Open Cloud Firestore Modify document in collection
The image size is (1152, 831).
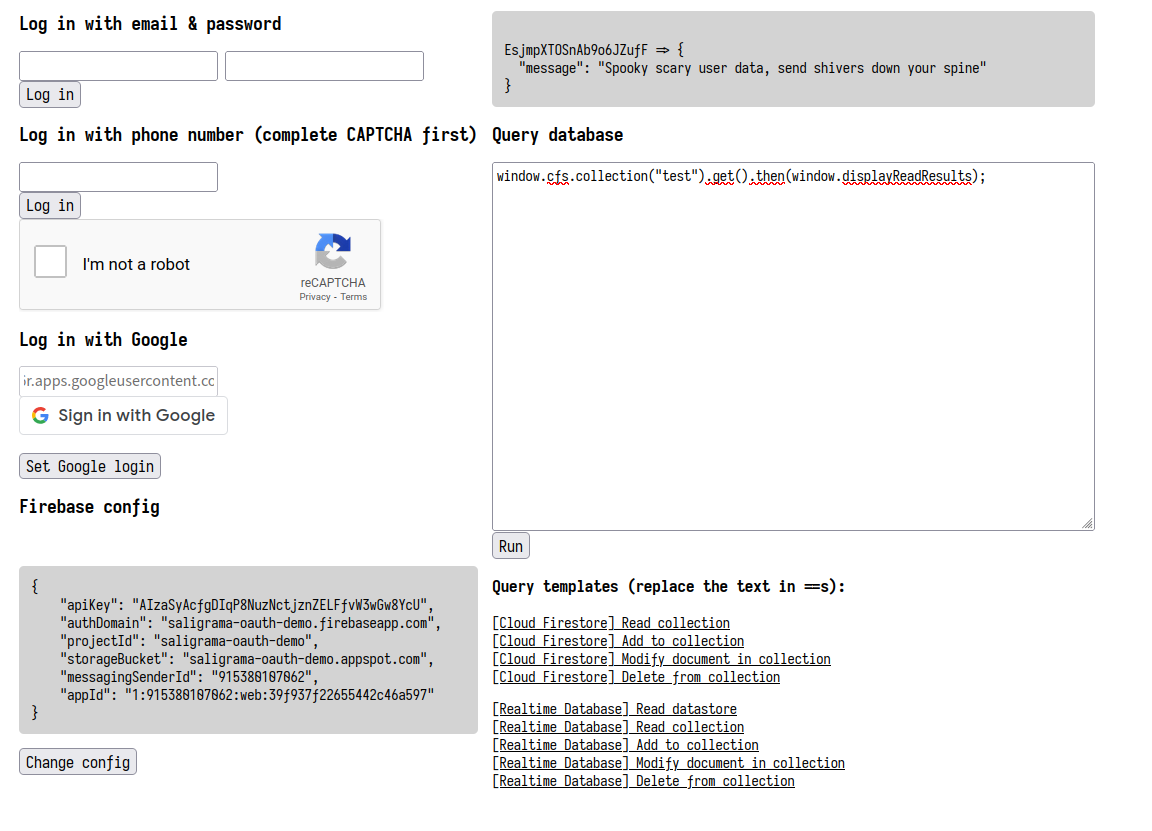pos(661,659)
